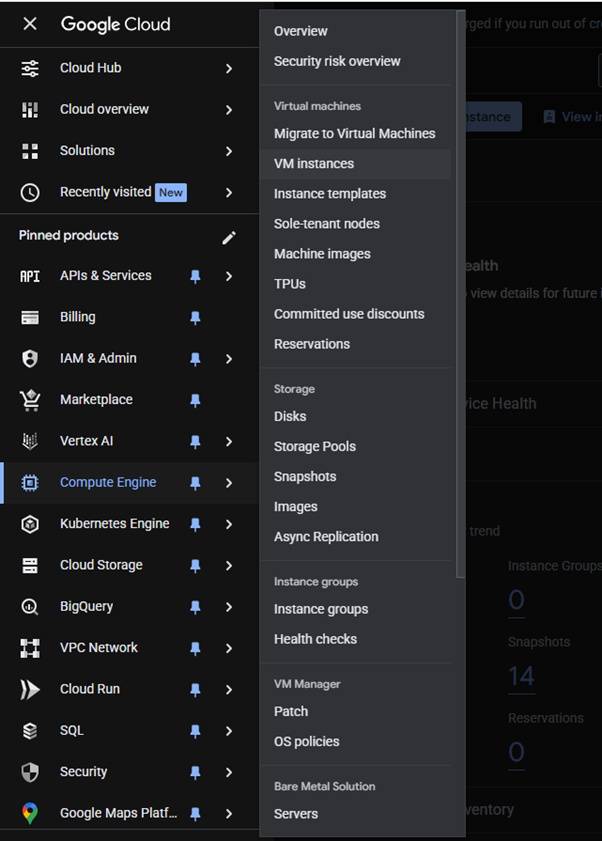Expand the Vertex AI submenu arrow

(x=229, y=441)
